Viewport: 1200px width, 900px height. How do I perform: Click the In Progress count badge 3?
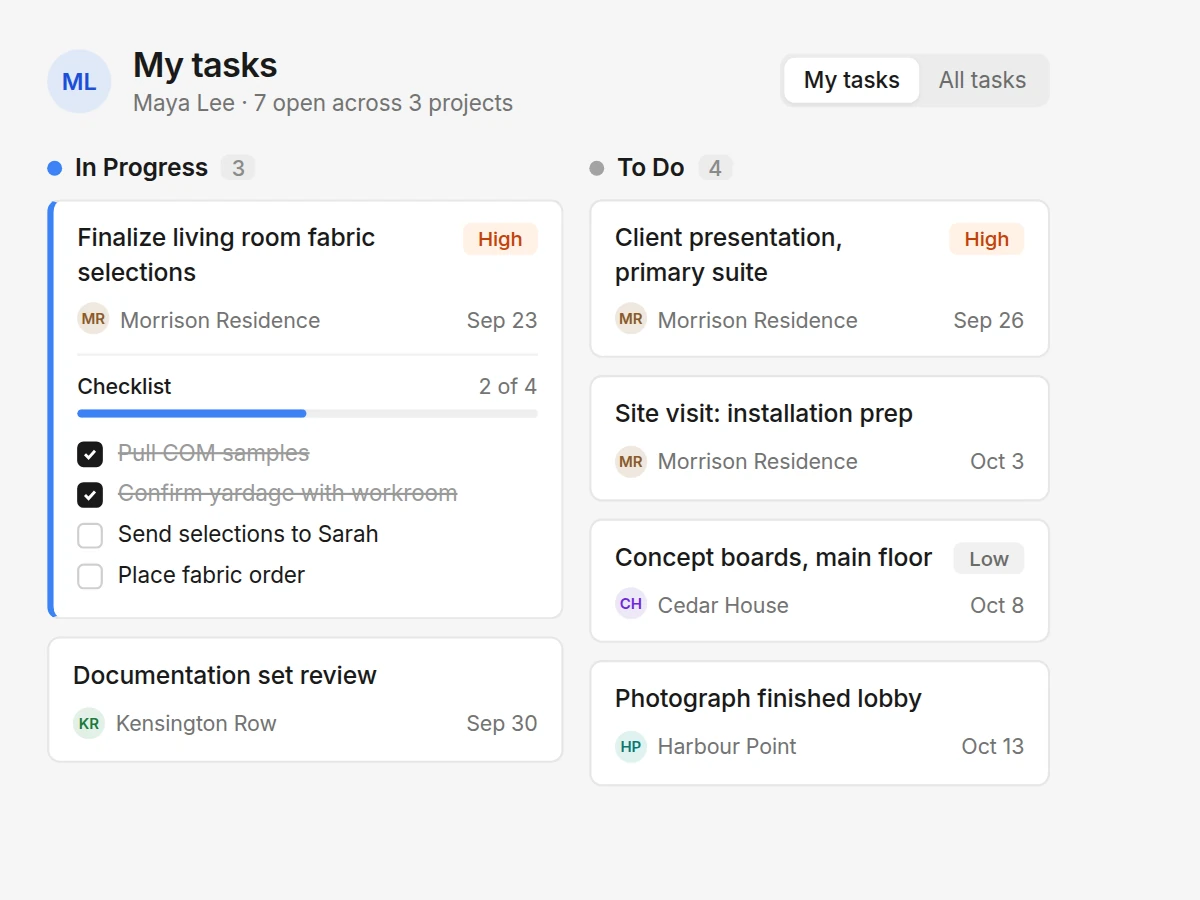[x=238, y=168]
